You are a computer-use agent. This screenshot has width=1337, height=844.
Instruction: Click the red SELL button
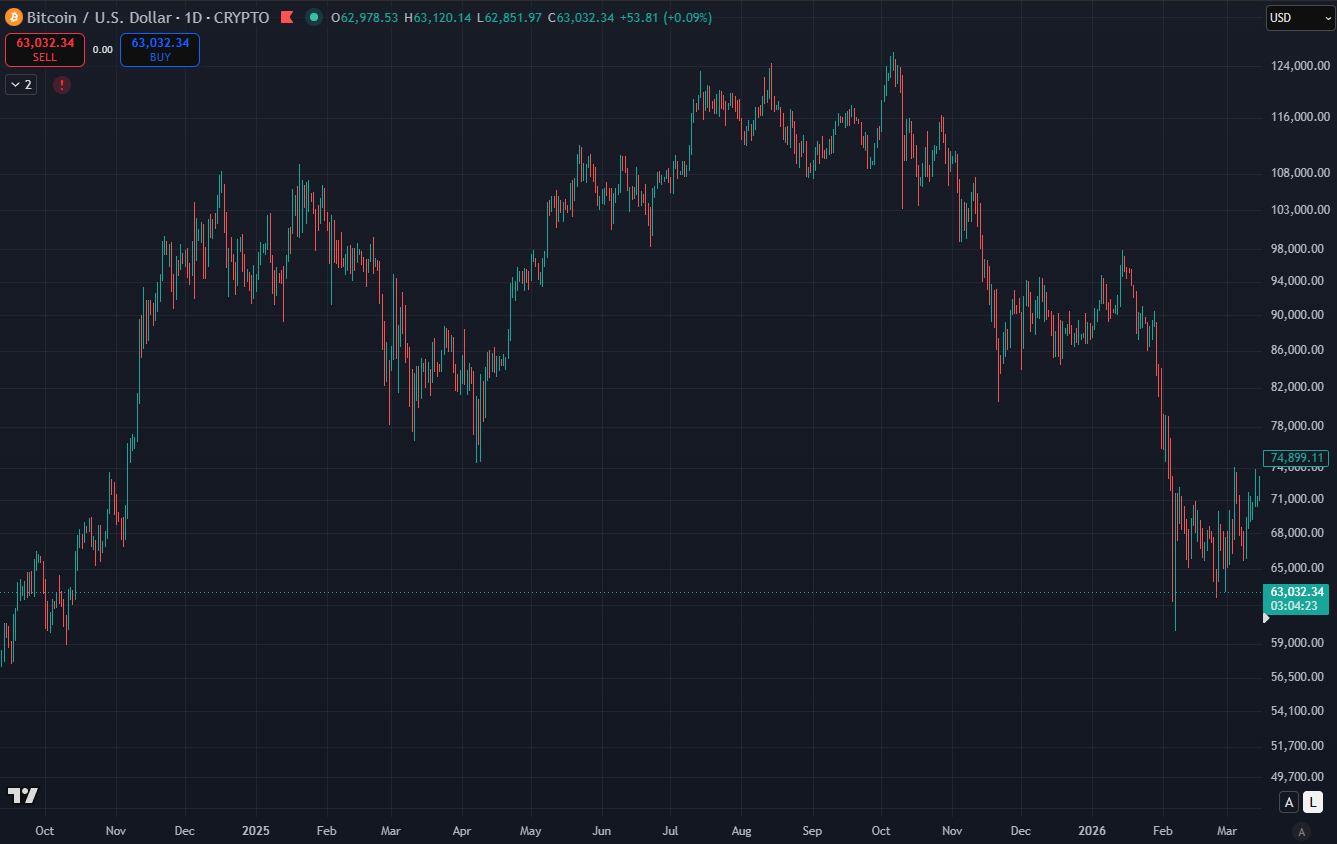(45, 50)
